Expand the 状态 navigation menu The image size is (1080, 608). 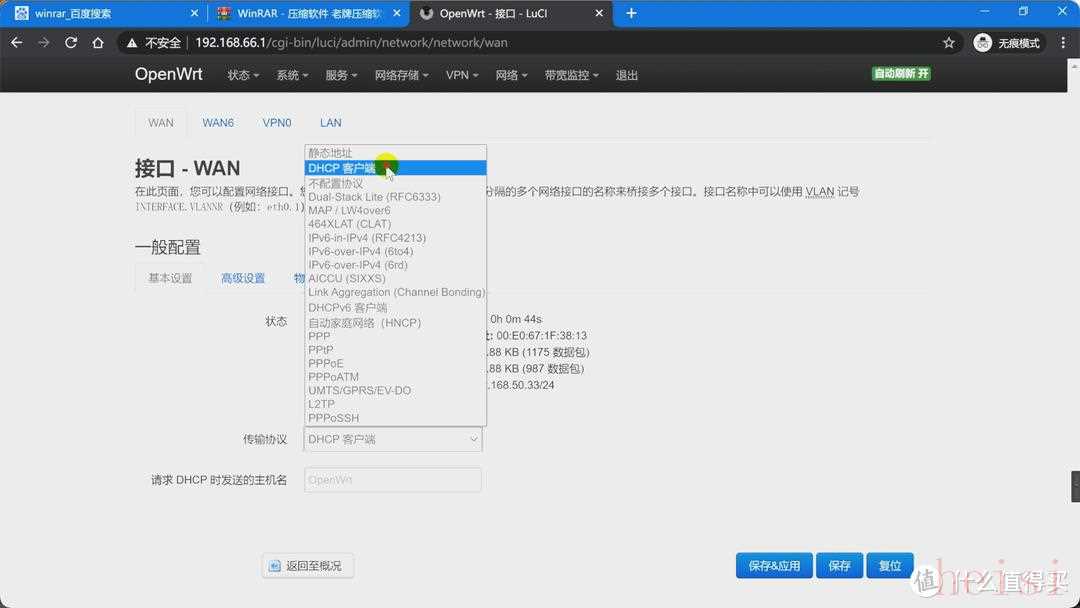pyautogui.click(x=242, y=75)
